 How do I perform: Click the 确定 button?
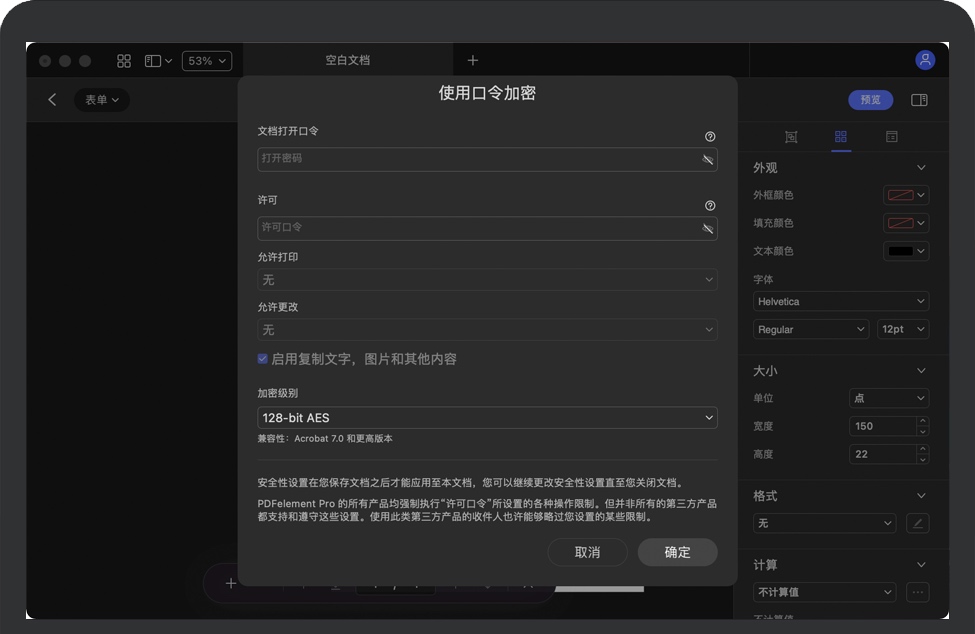point(677,552)
